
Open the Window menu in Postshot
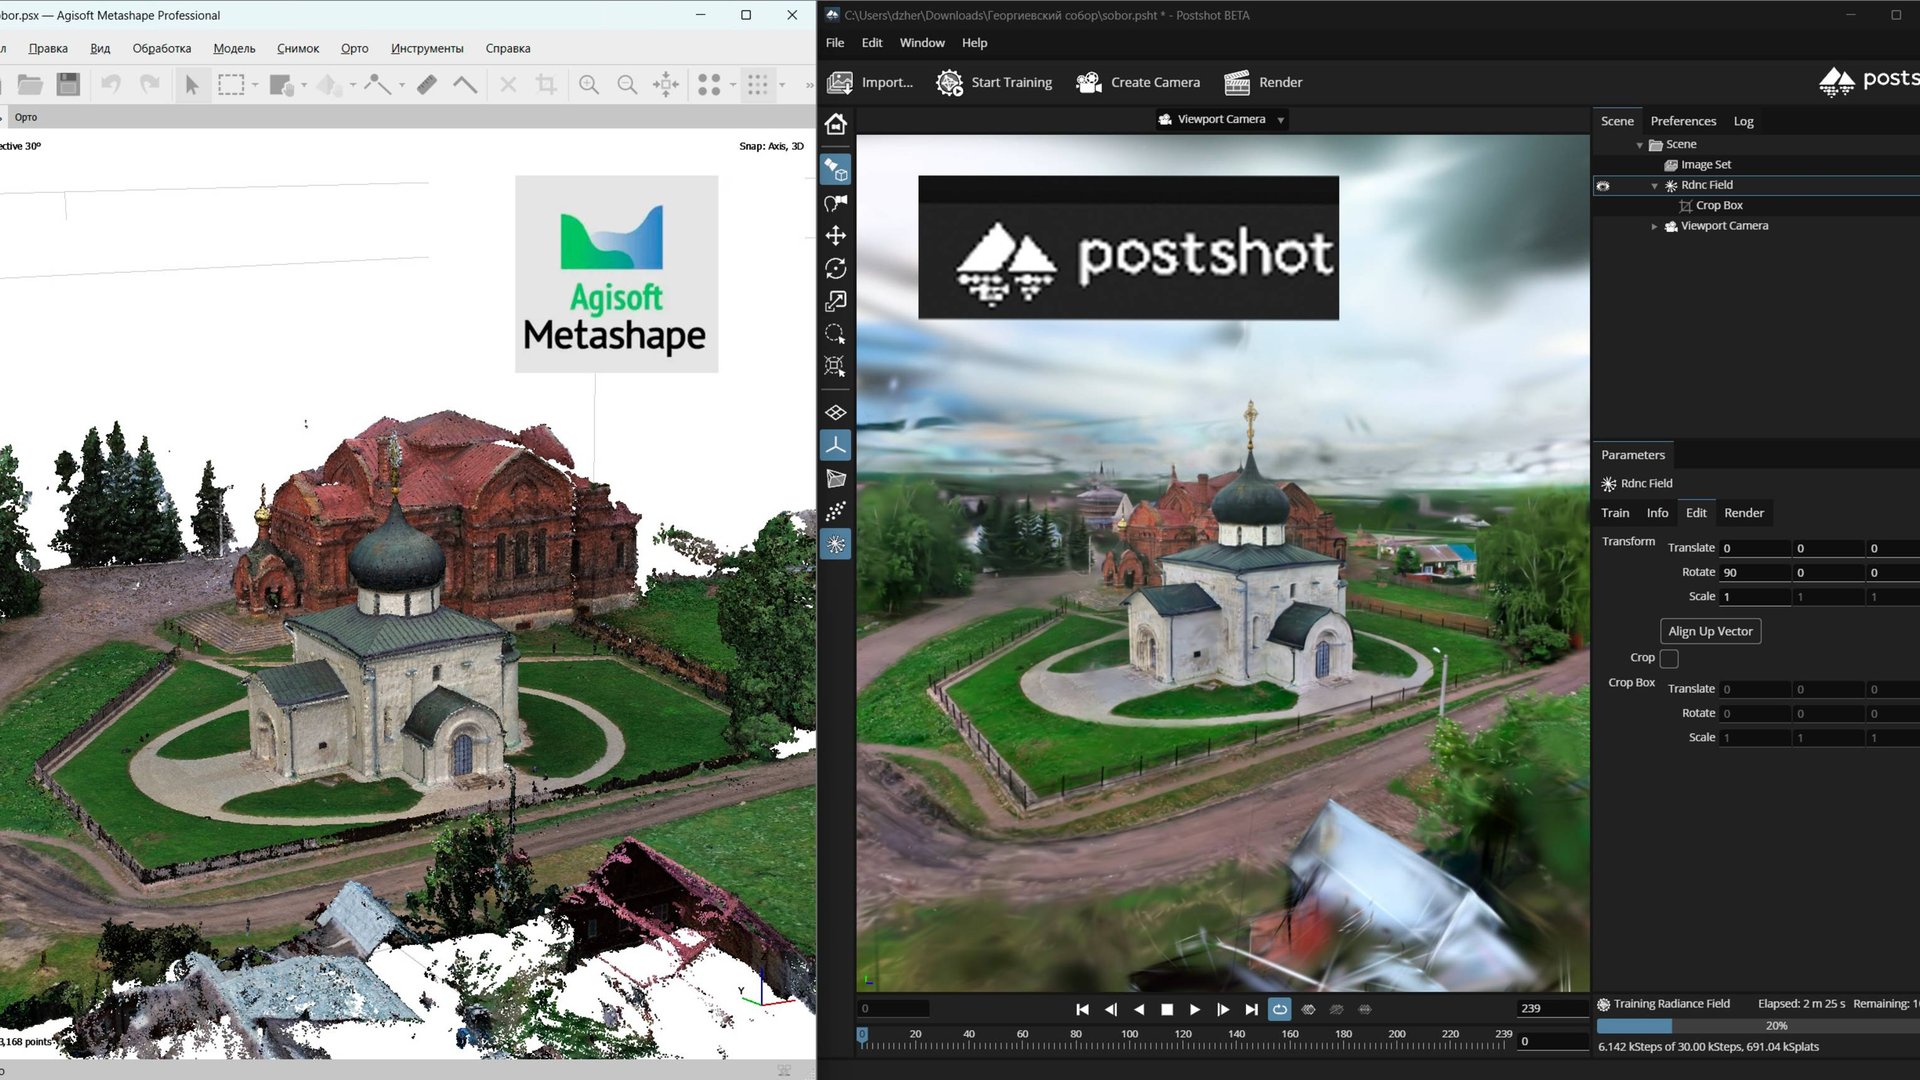coord(921,43)
